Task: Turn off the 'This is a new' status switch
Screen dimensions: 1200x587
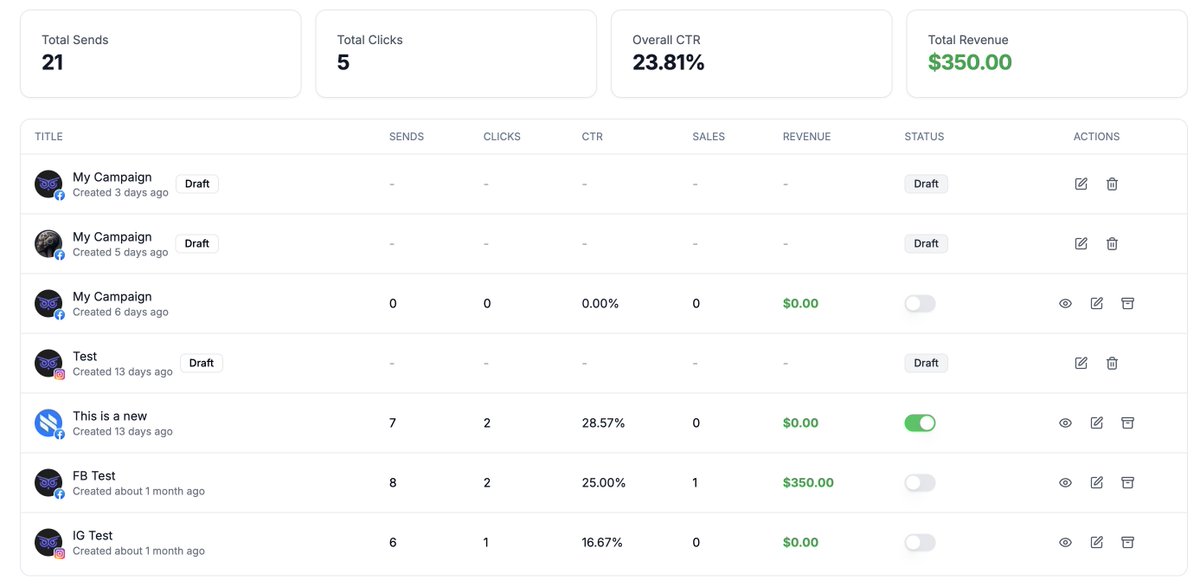Action: pos(920,423)
